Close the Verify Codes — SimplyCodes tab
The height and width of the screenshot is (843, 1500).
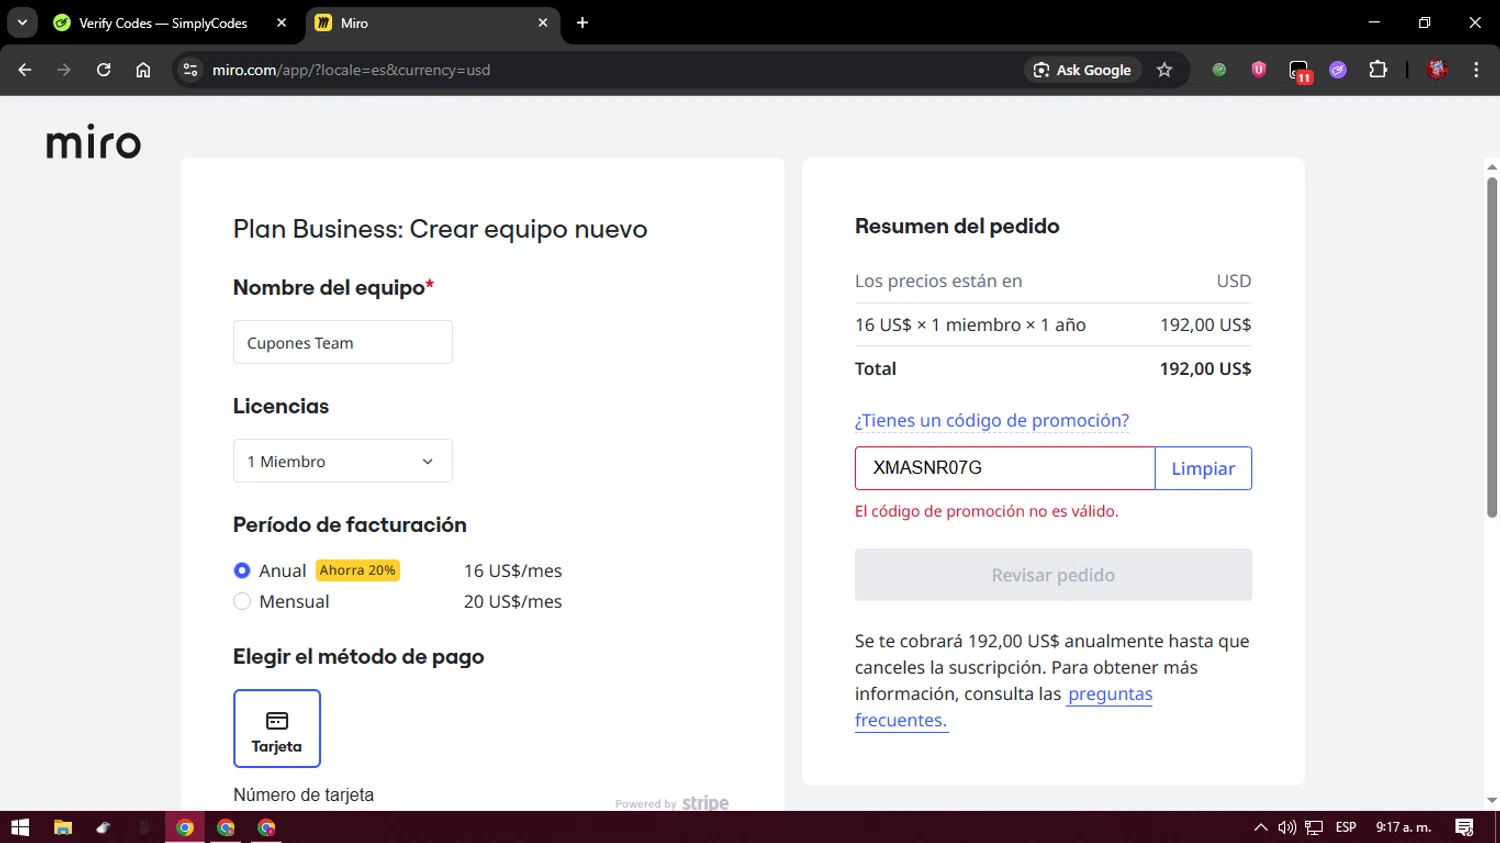click(x=281, y=22)
